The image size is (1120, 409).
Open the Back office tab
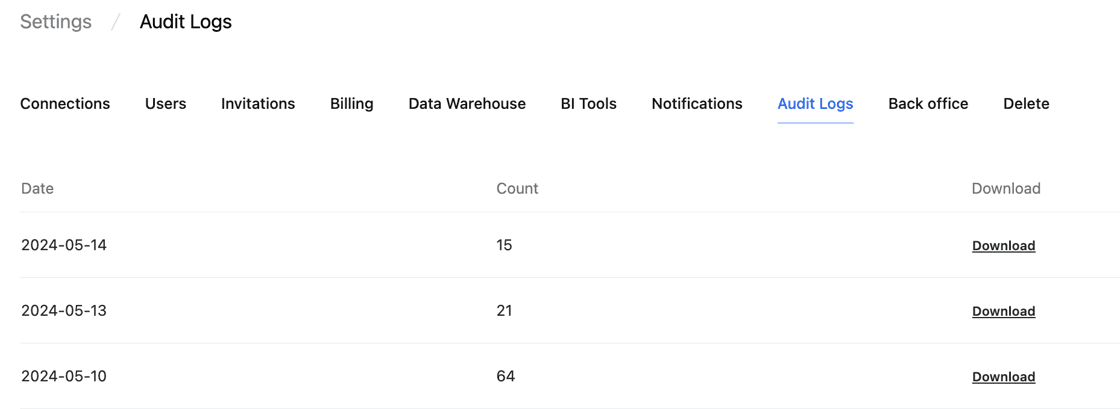pos(928,104)
